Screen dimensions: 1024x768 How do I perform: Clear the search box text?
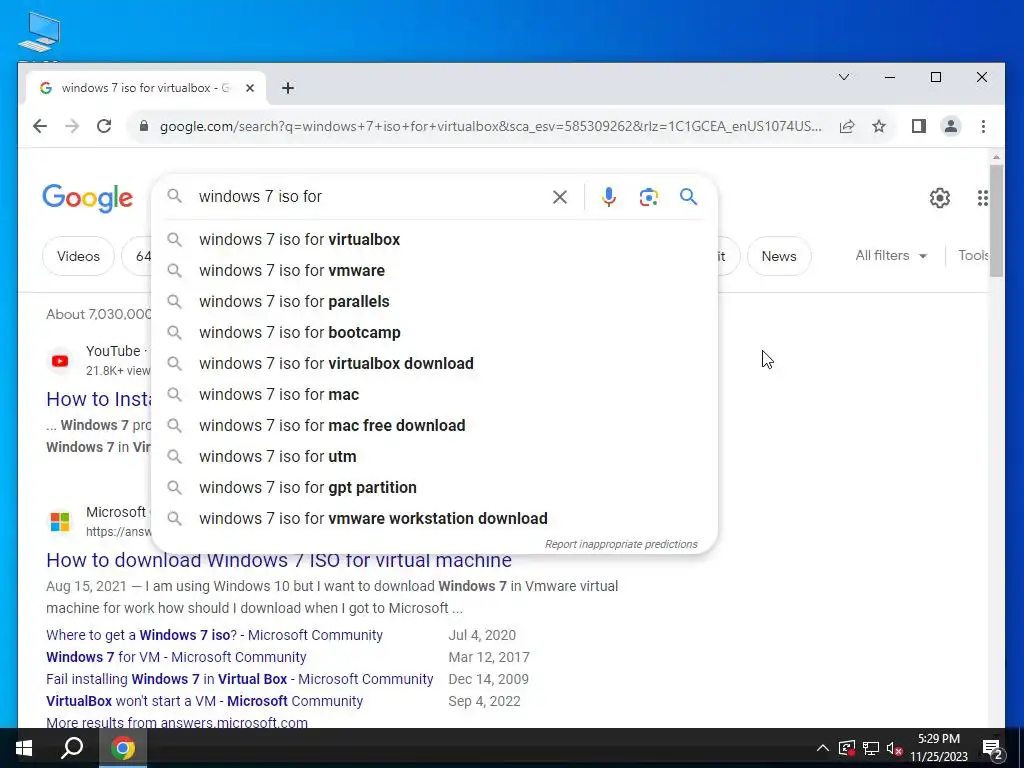(560, 197)
